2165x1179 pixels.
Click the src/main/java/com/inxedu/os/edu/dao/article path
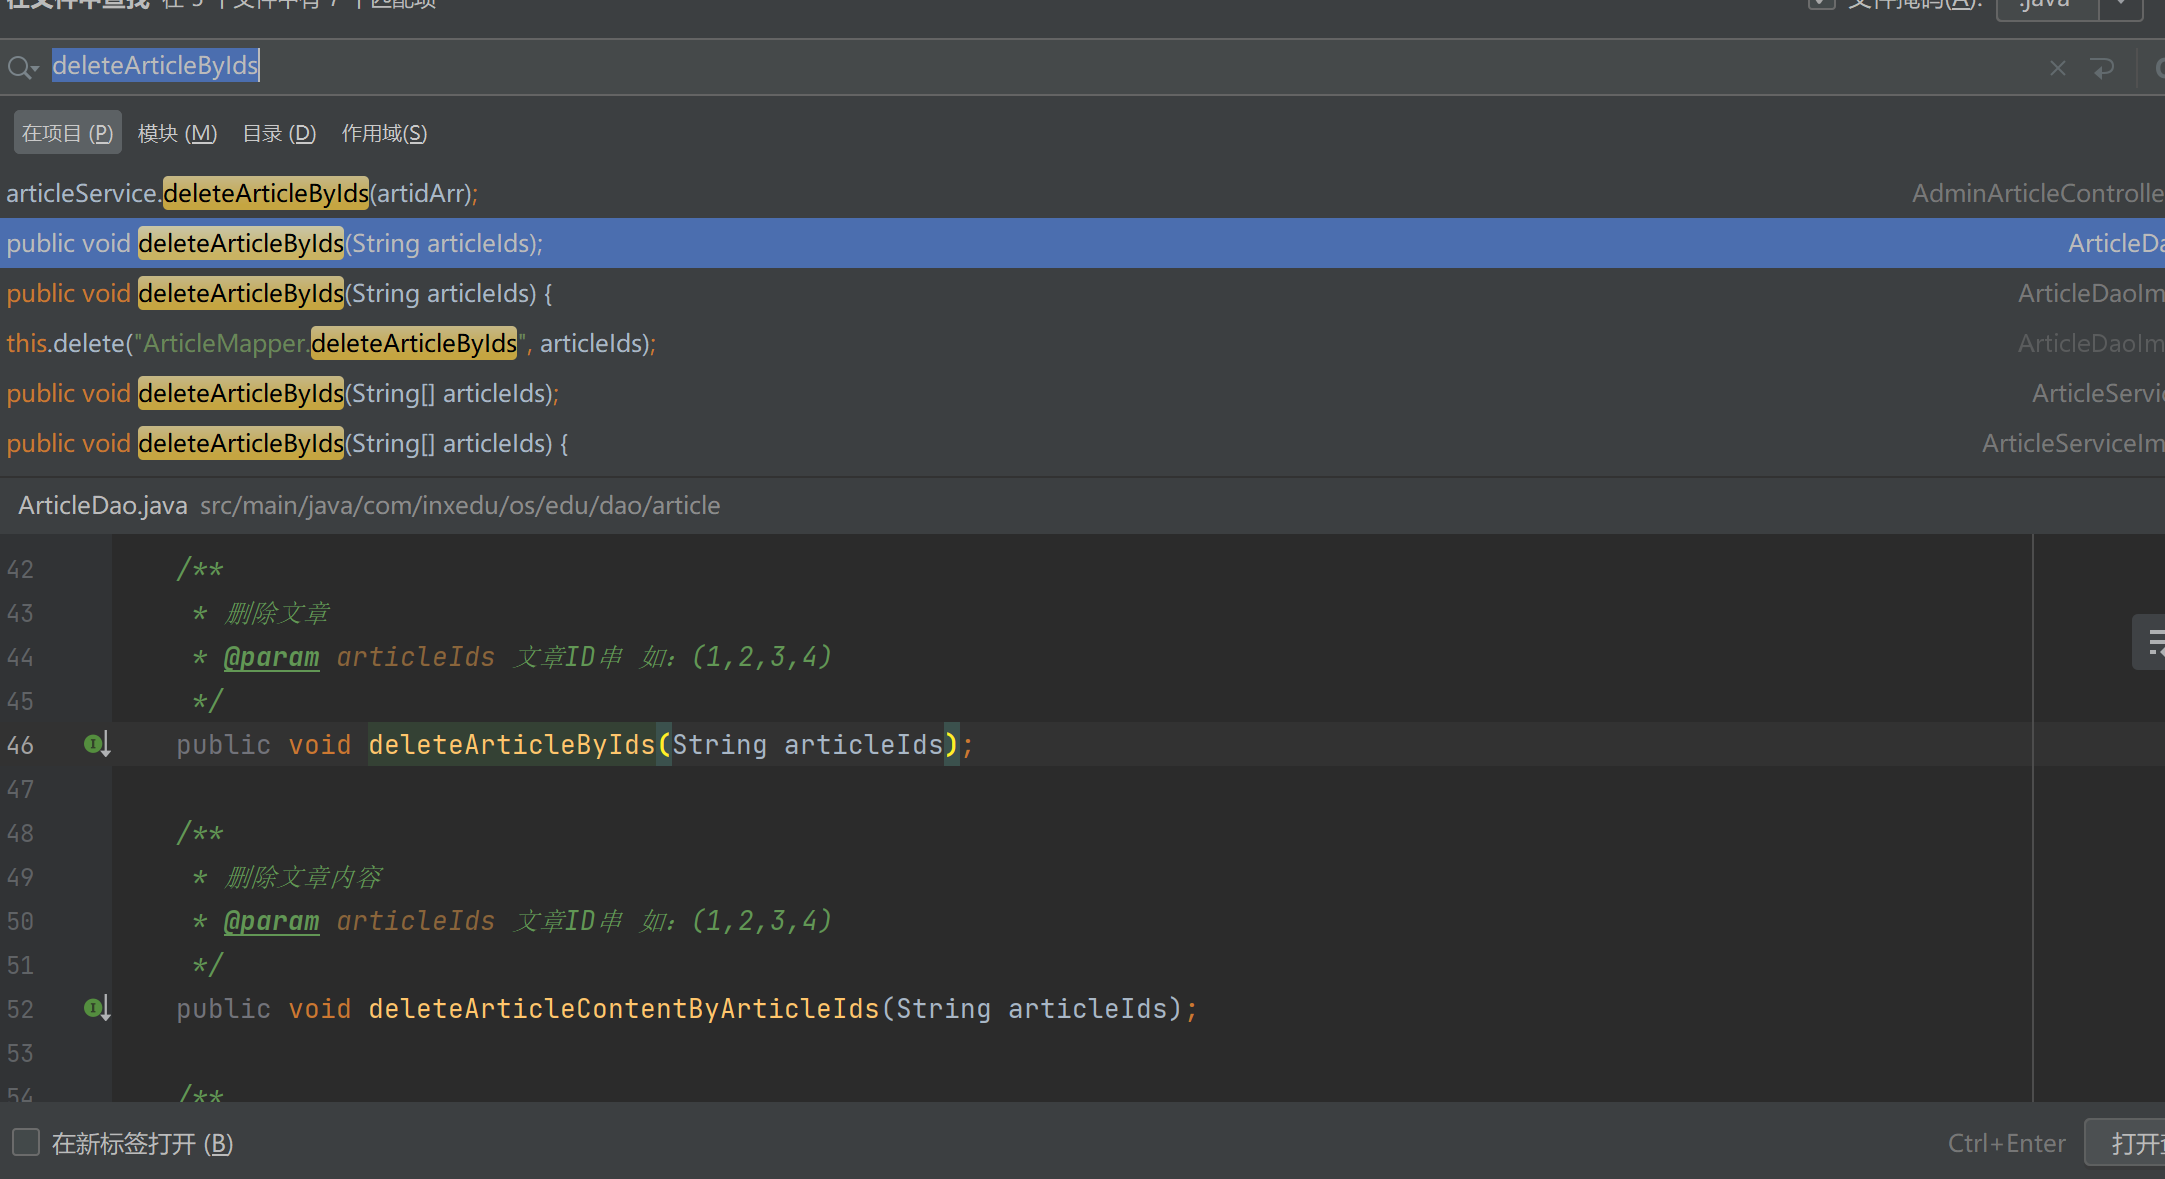(x=460, y=505)
